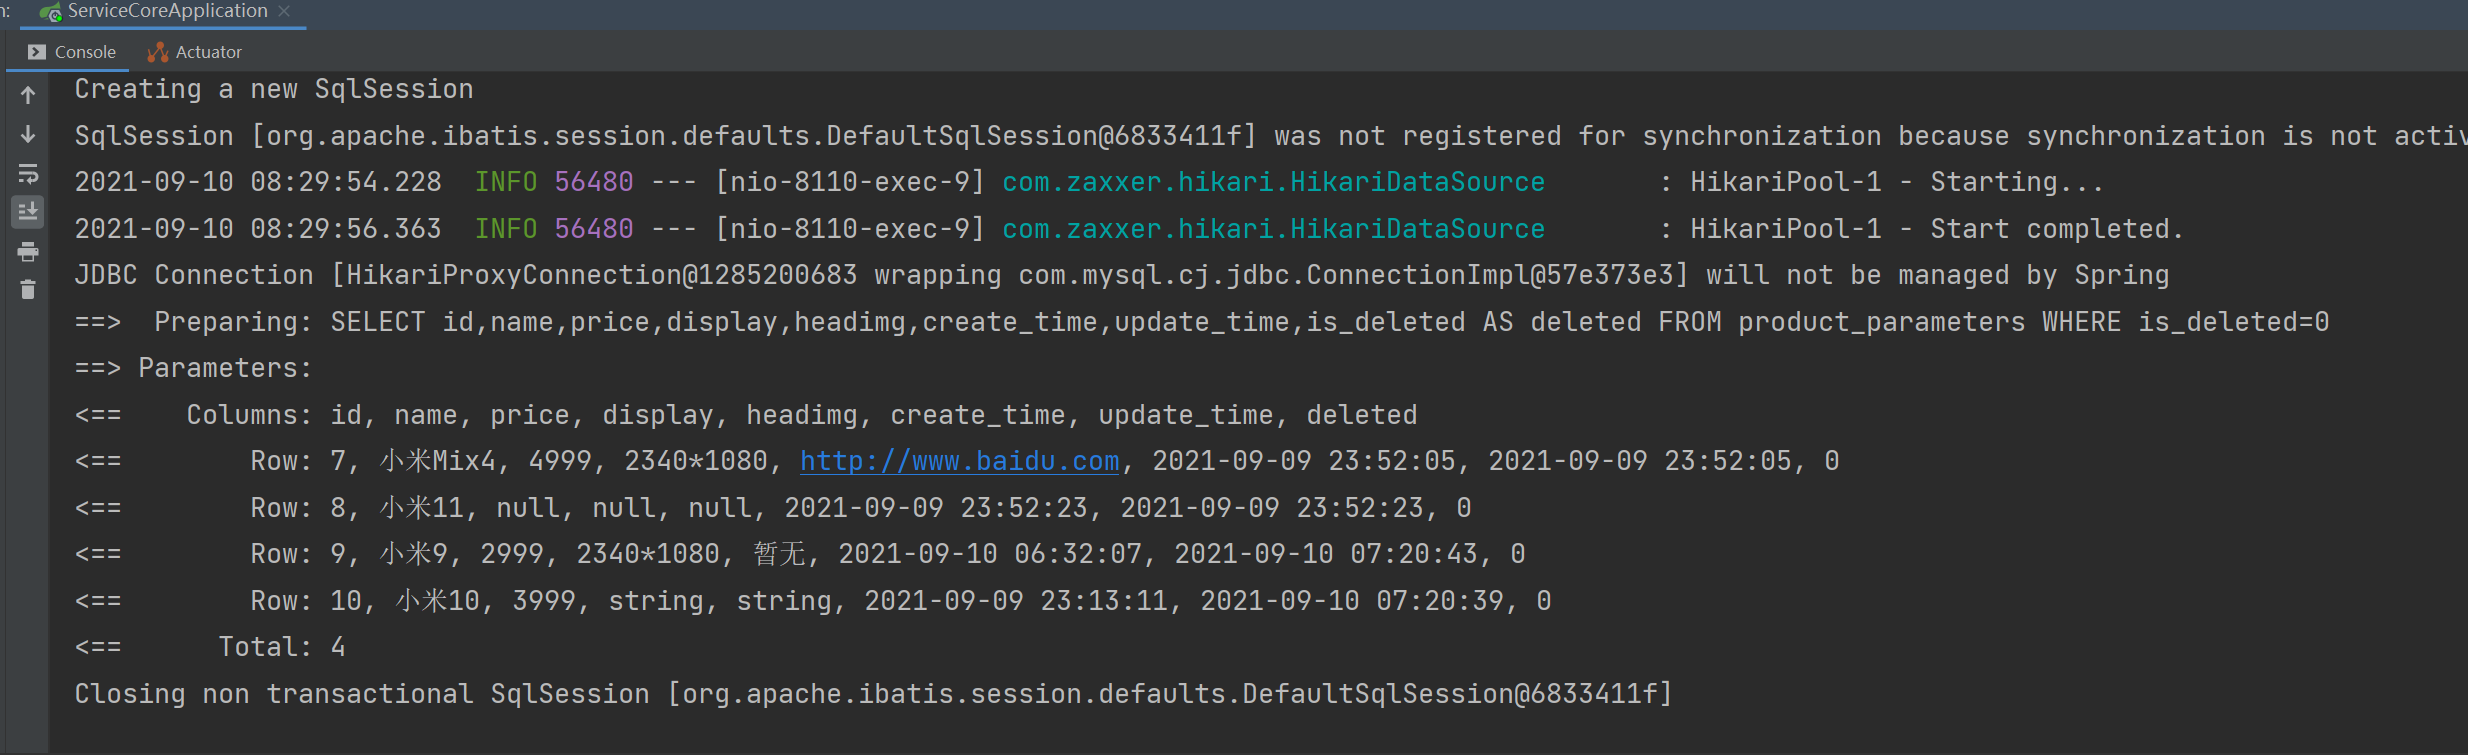Screen dimensions: 2468x755
Task: Click HikariDataSource class in Start completed line
Action: point(1273,229)
